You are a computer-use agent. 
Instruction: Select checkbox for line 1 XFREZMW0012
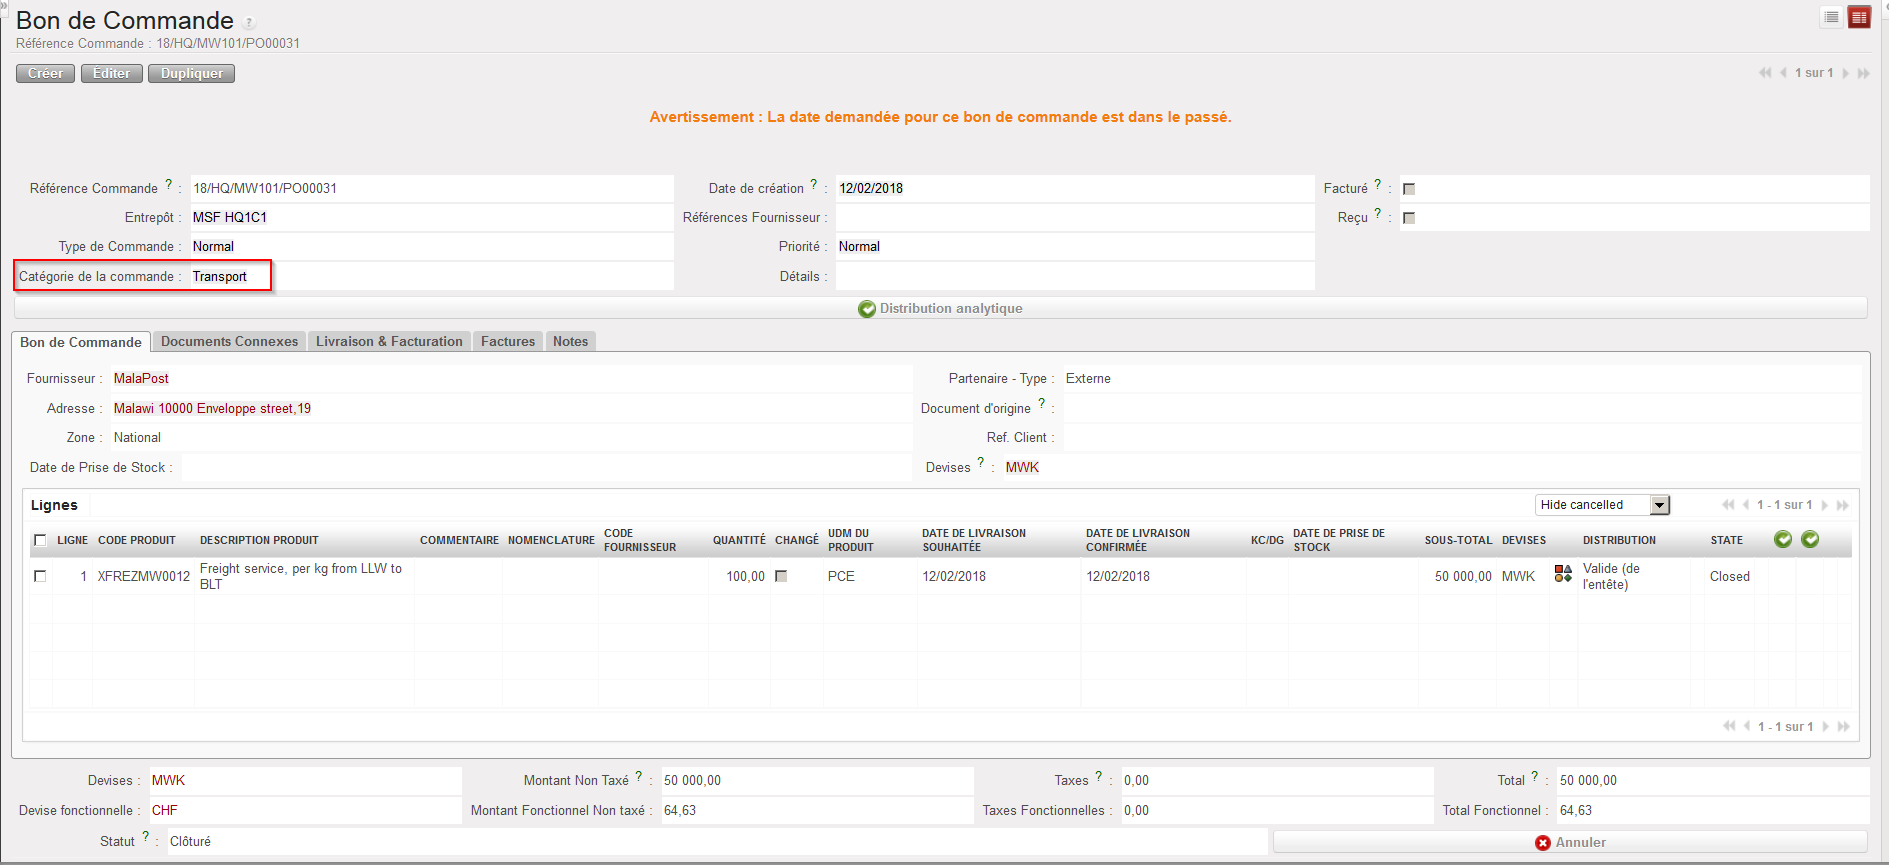pyautogui.click(x=41, y=576)
